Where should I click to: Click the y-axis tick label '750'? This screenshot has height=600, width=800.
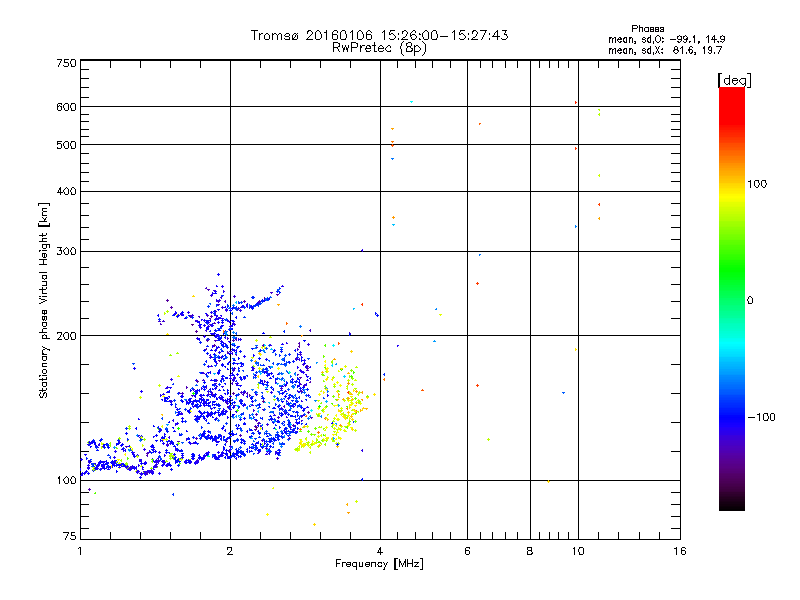[x=67, y=63]
